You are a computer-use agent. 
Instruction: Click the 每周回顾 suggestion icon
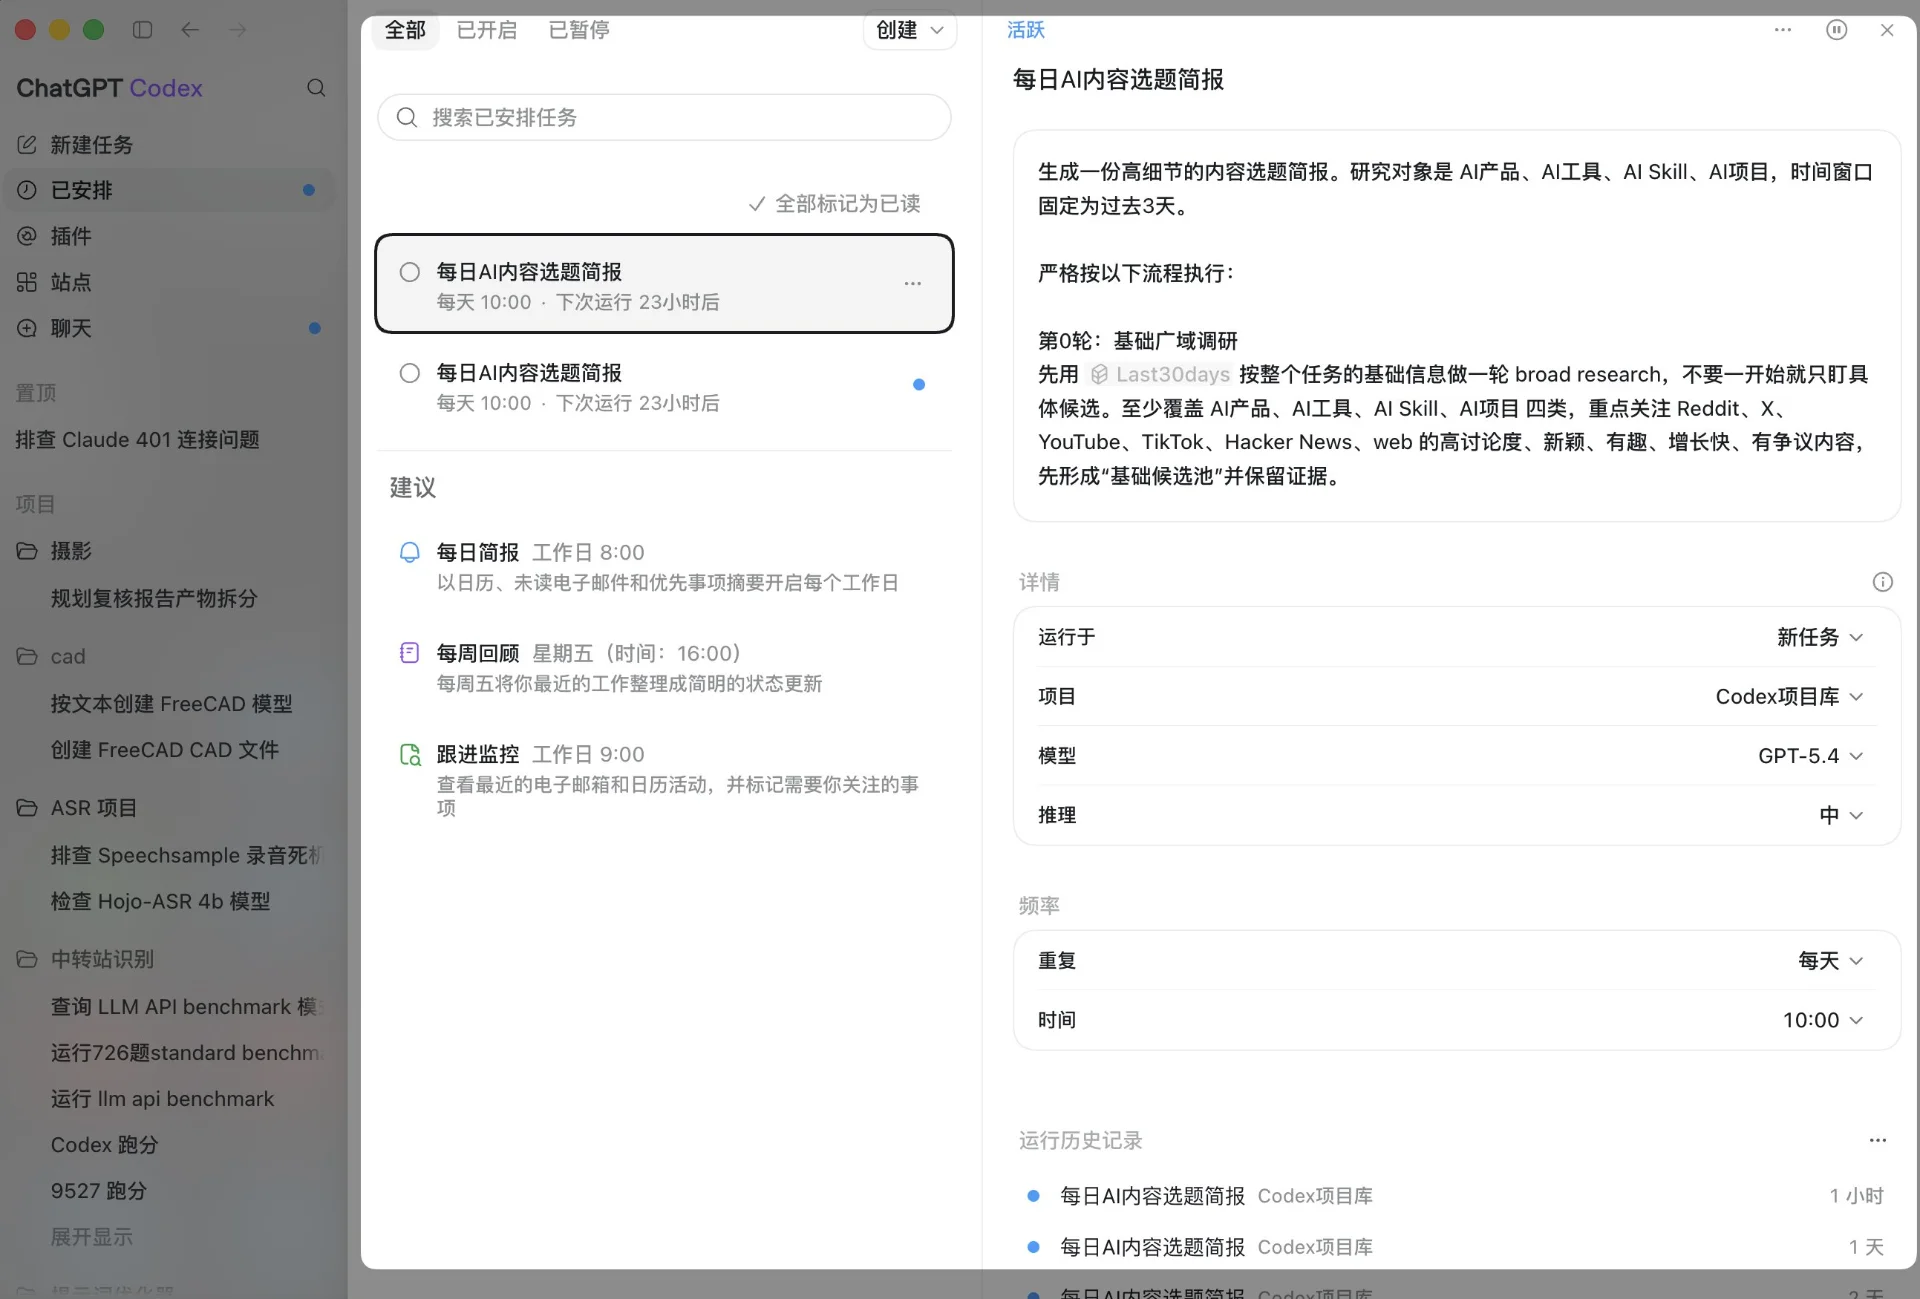coord(410,653)
